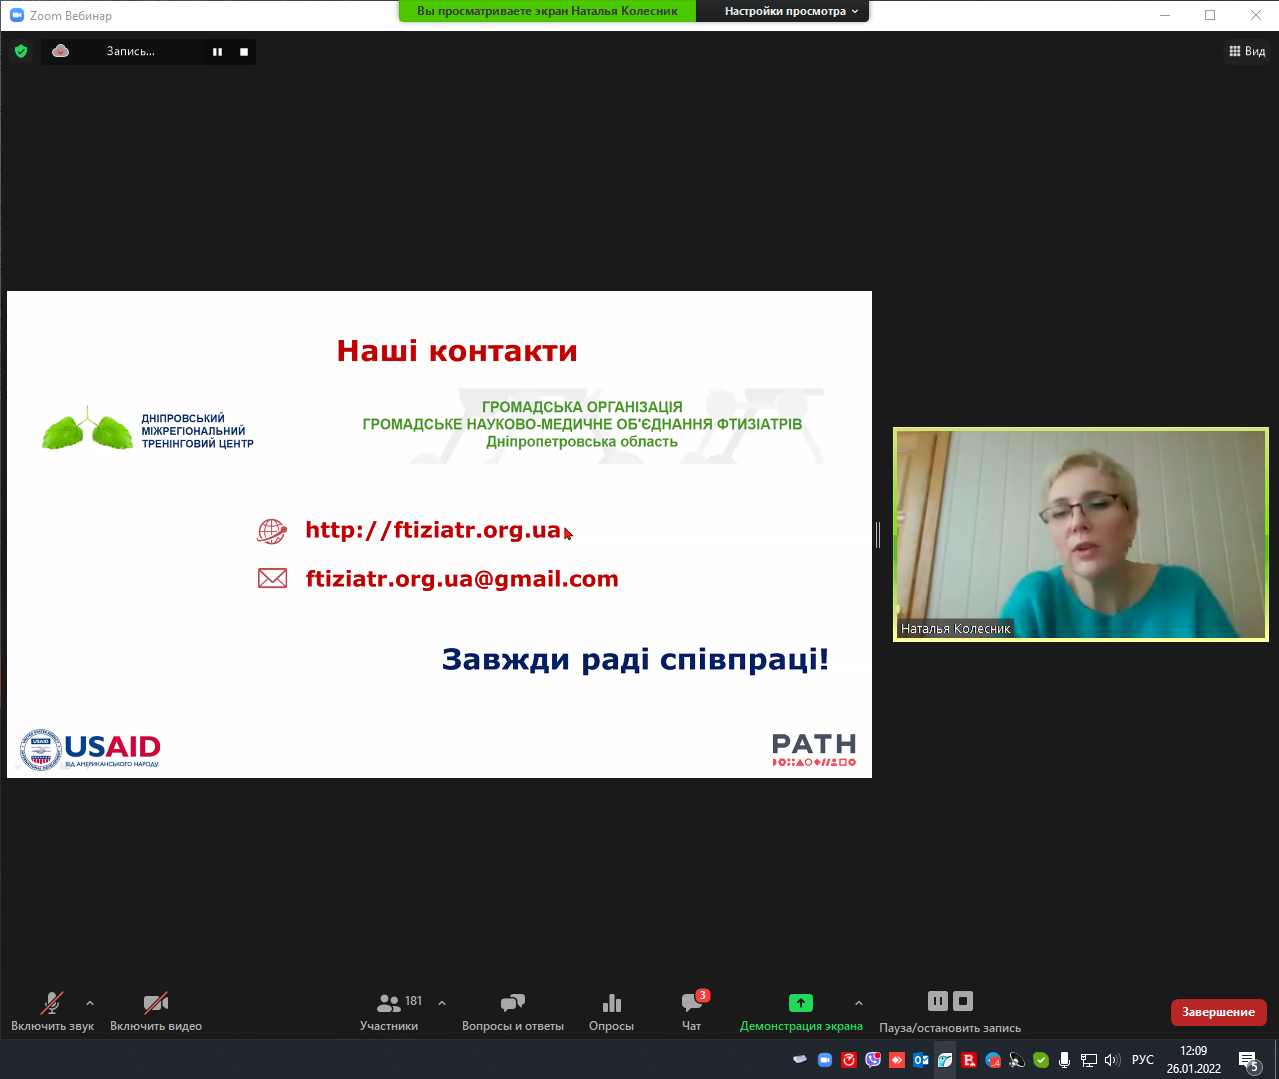This screenshot has height=1079, width=1279.
Task: Click the cloud recording indicator icon
Action: click(x=61, y=51)
